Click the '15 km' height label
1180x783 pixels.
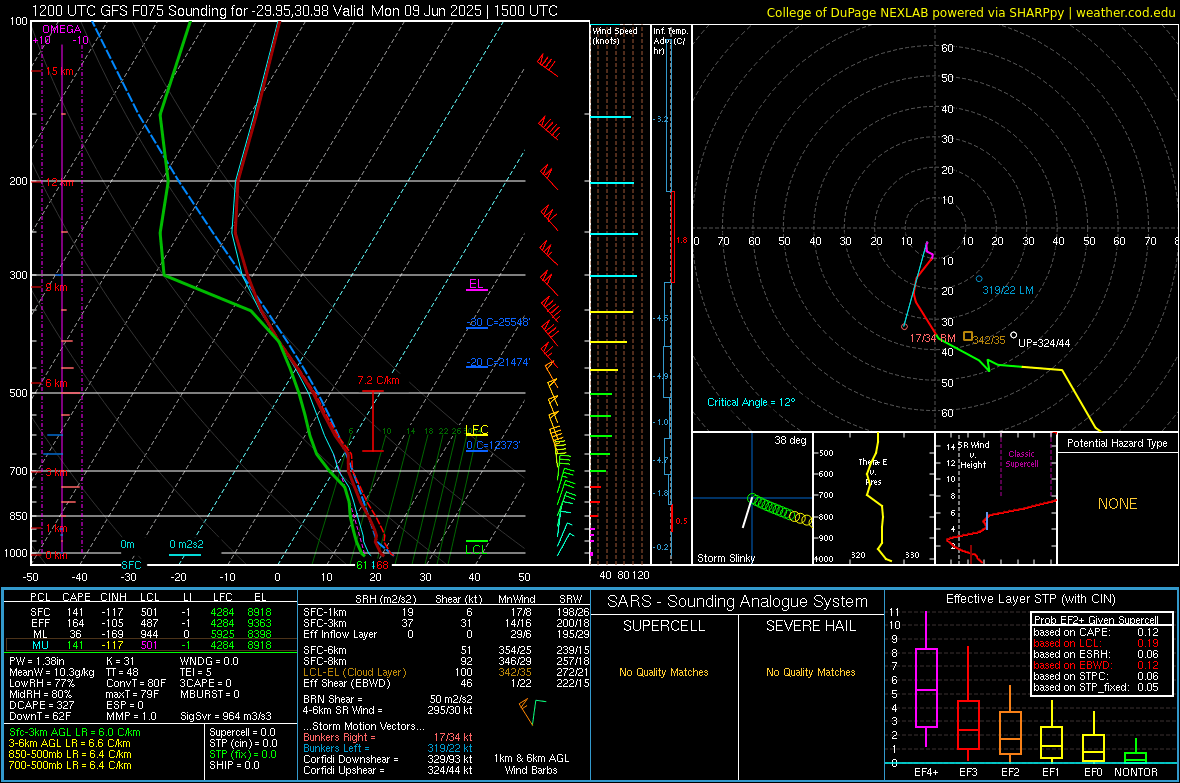pyautogui.click(x=59, y=72)
